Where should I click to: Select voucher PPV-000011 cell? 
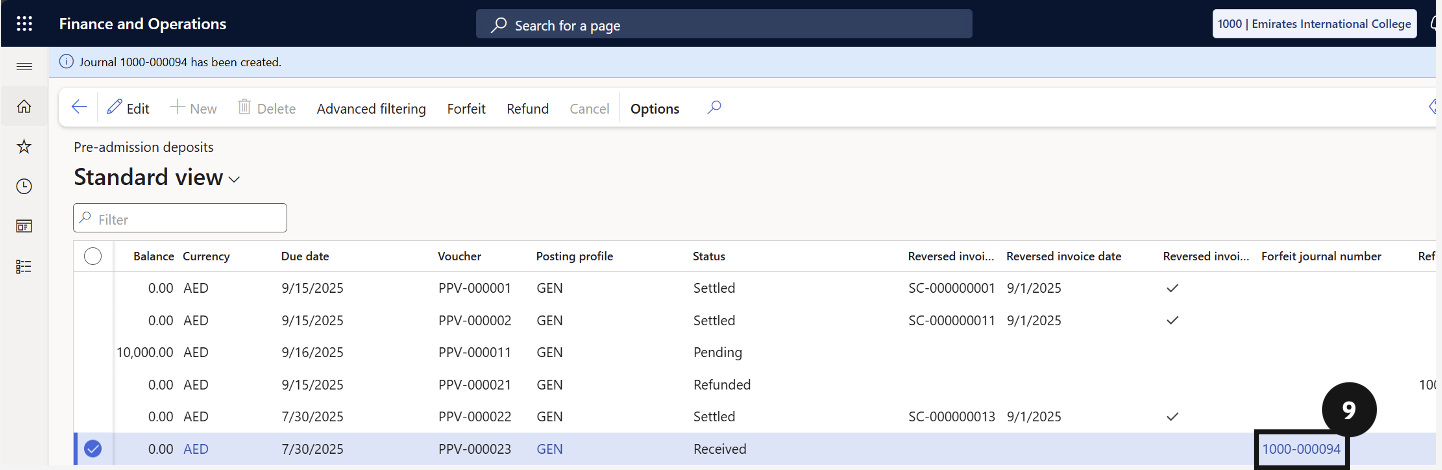475,352
